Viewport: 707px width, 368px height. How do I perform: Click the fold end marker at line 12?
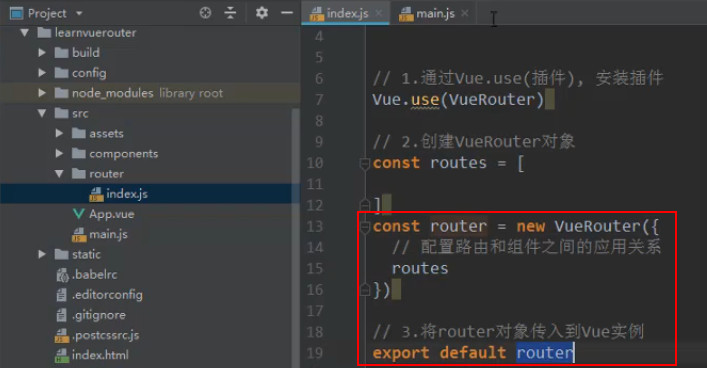click(x=365, y=204)
